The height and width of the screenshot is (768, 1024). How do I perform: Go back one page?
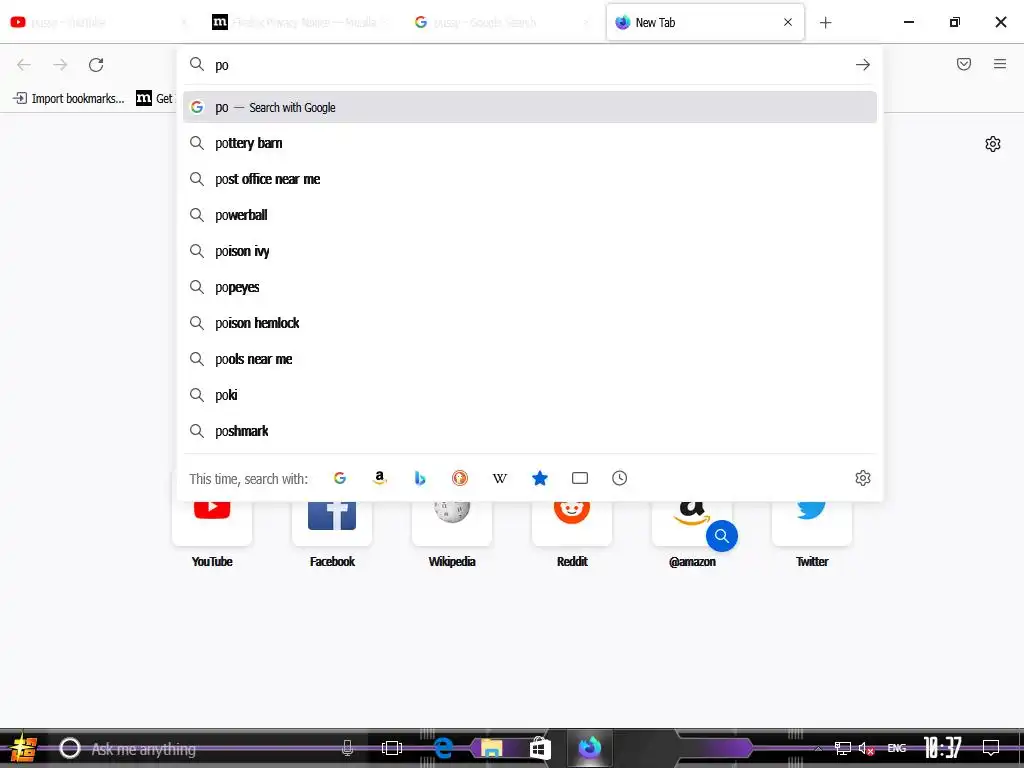[x=24, y=65]
